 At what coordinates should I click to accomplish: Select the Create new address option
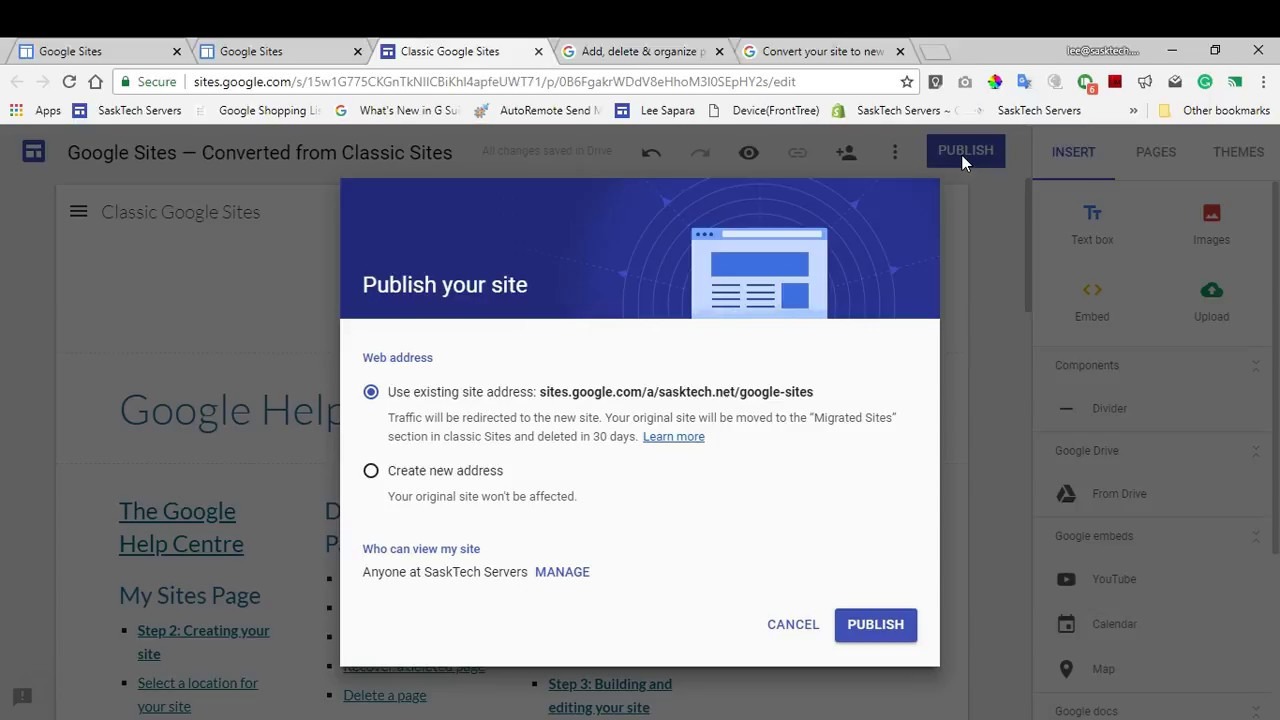(371, 471)
